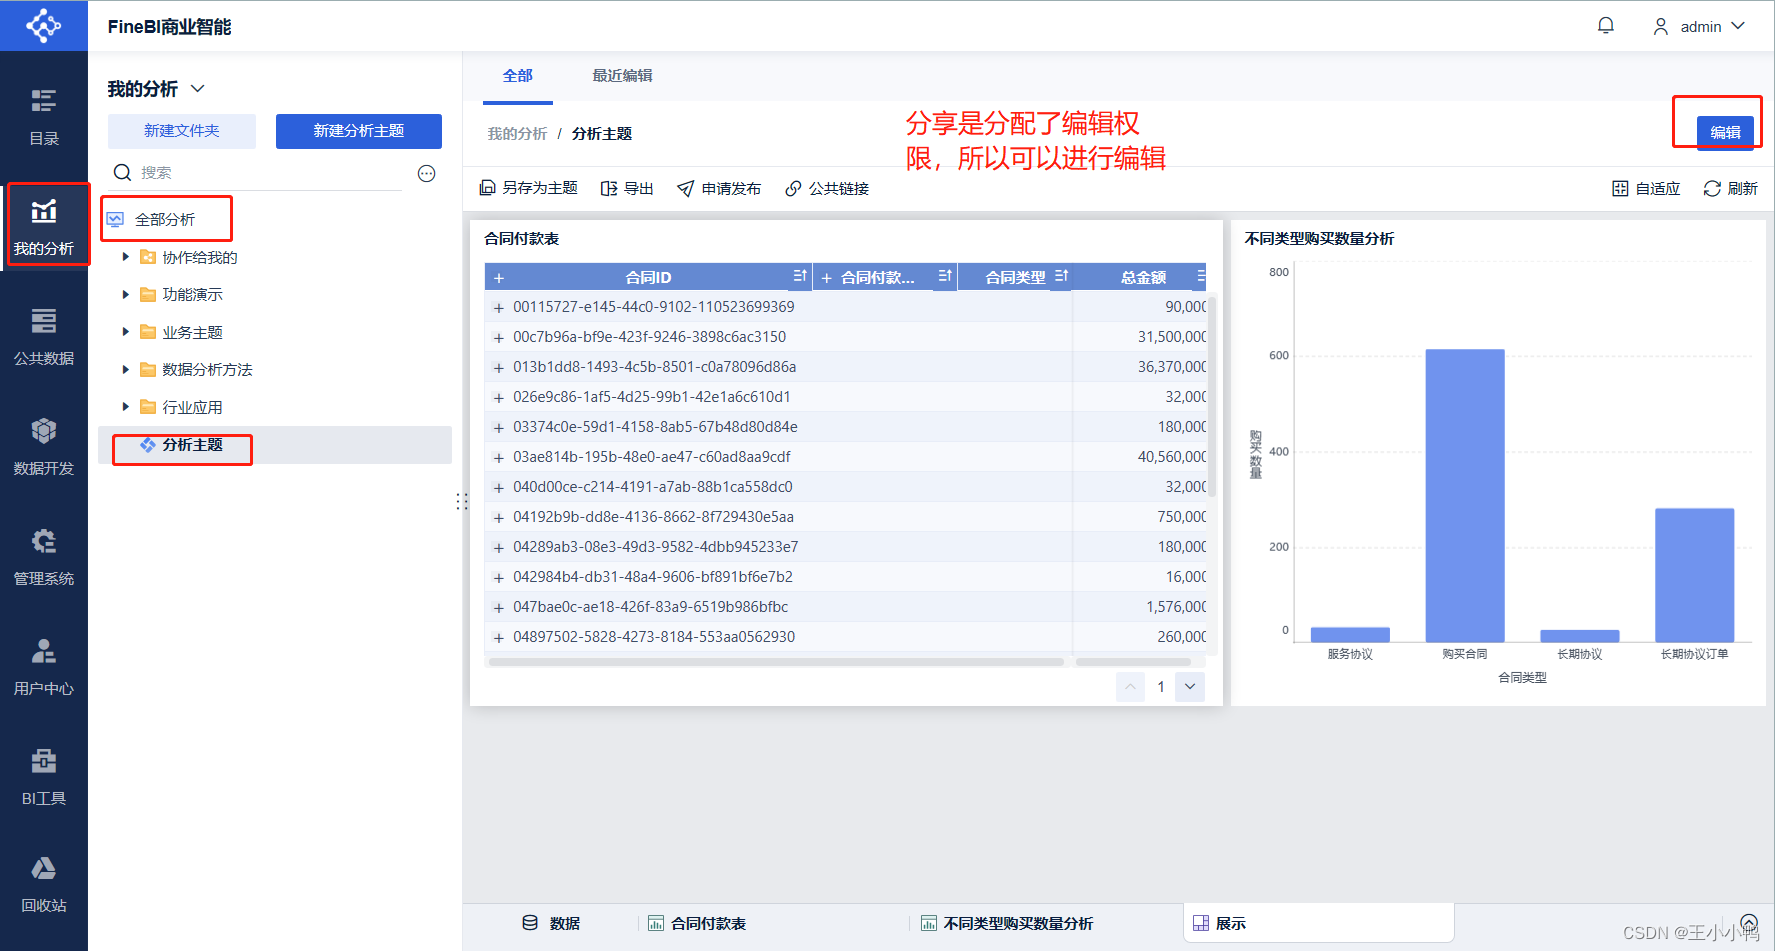Click plus icon in 合同ID column header
Screen dimensions: 1775x951
498,278
